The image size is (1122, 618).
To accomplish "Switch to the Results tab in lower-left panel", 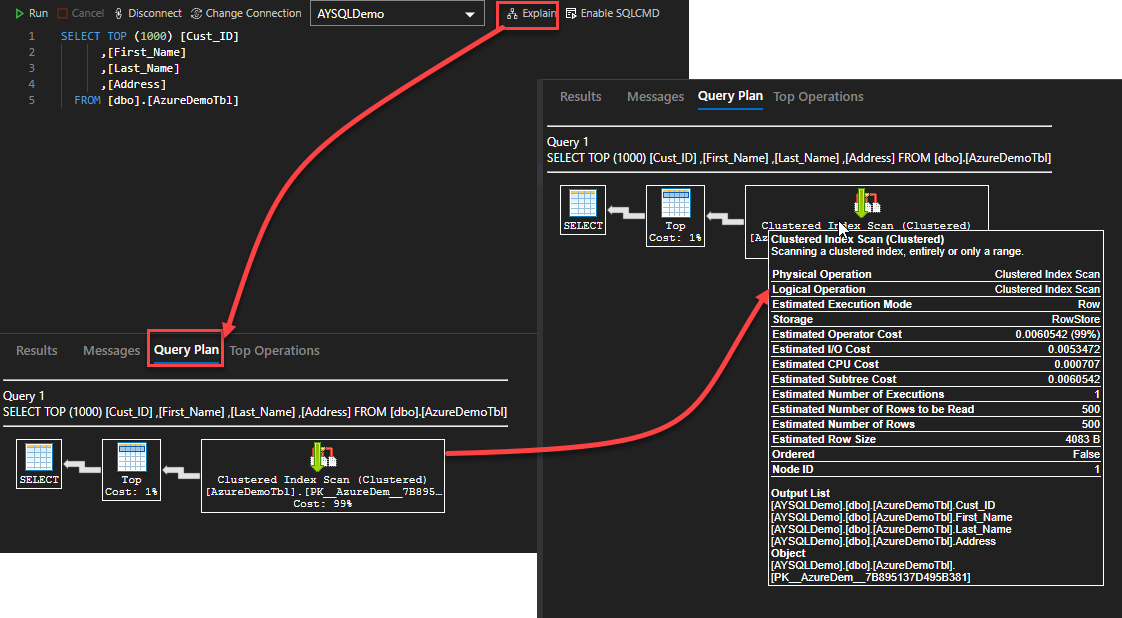I will click(x=36, y=350).
